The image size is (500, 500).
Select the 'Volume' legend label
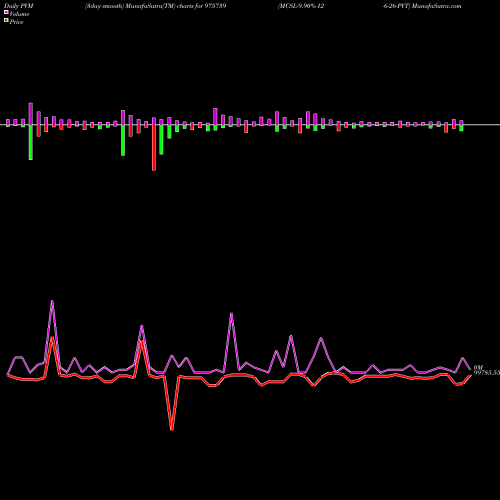click(19, 14)
